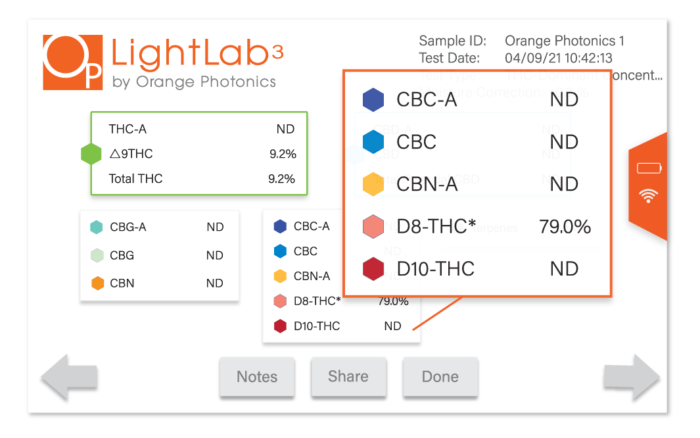
Task: Go to previous page with left arrow
Action: click(x=69, y=377)
